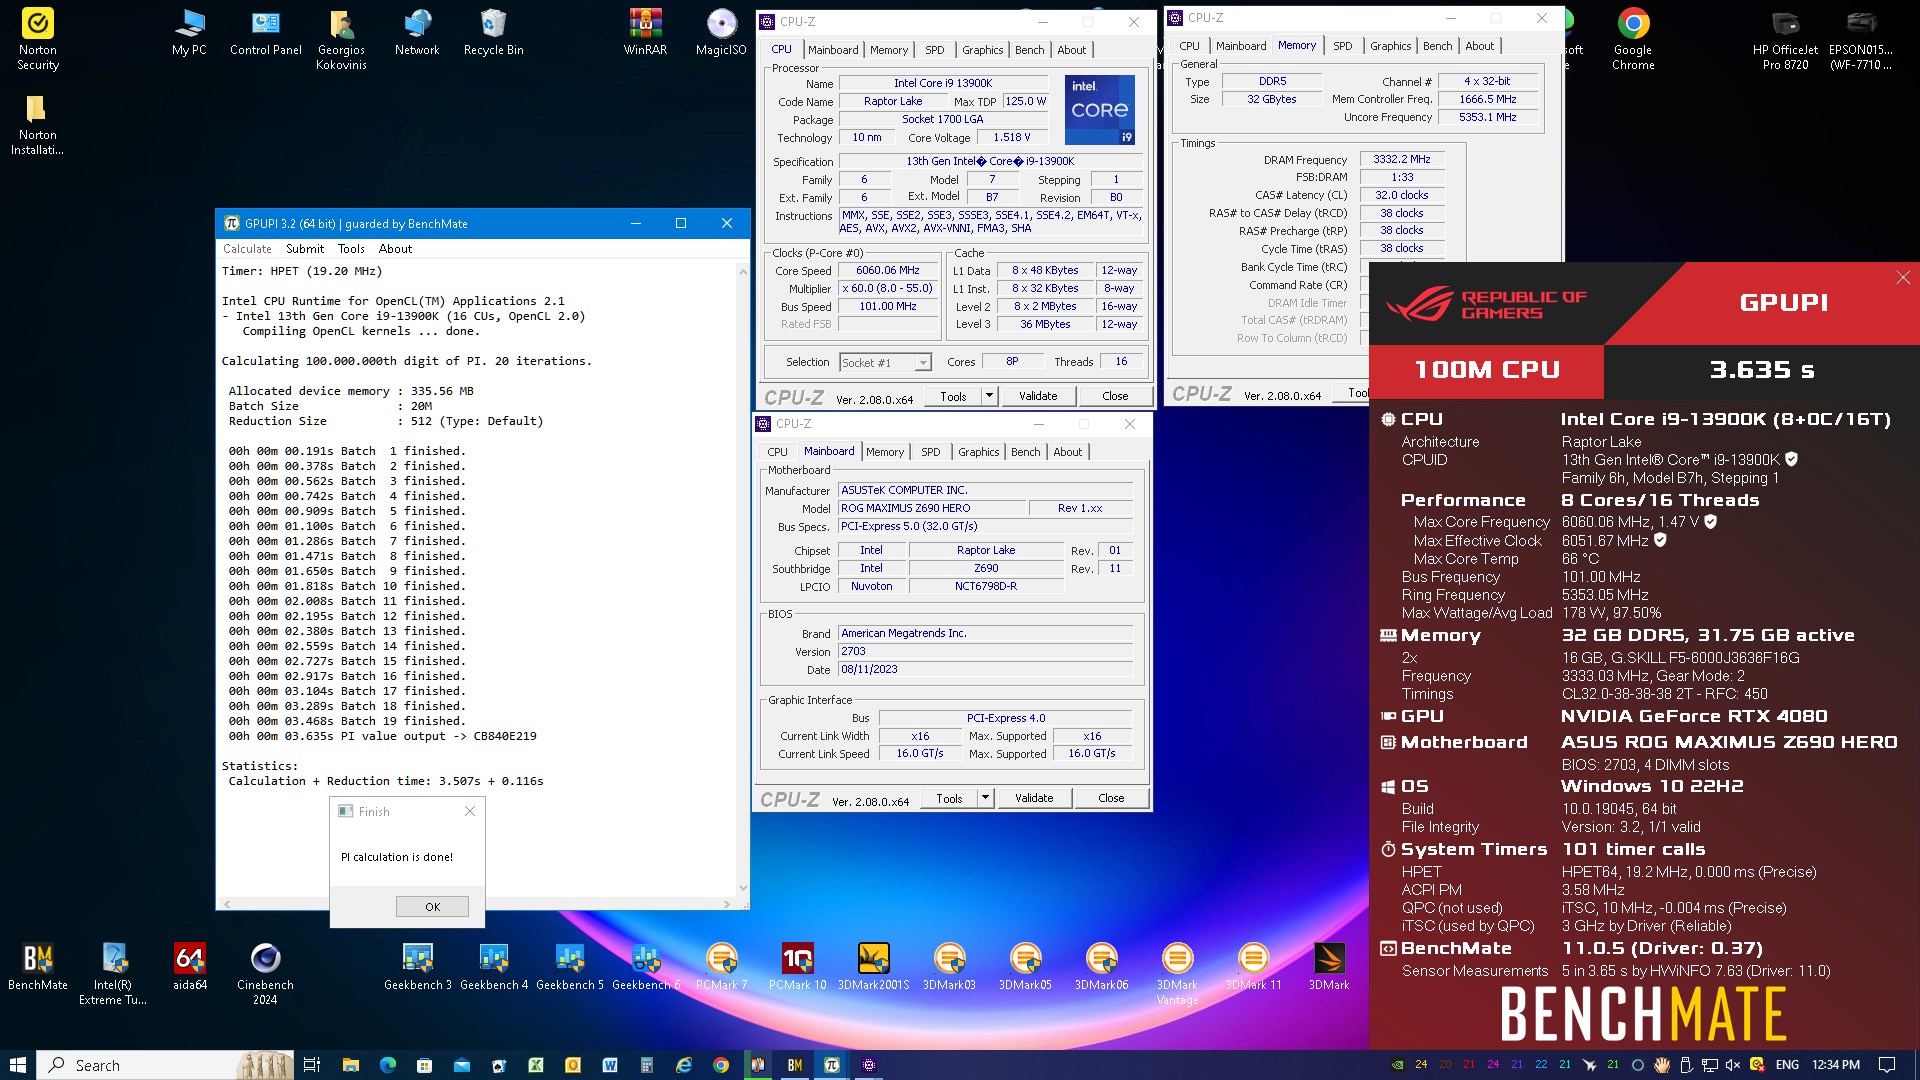Close the GPUPI BenchMate result overlay
This screenshot has height=1080, width=1920.
[1903, 278]
